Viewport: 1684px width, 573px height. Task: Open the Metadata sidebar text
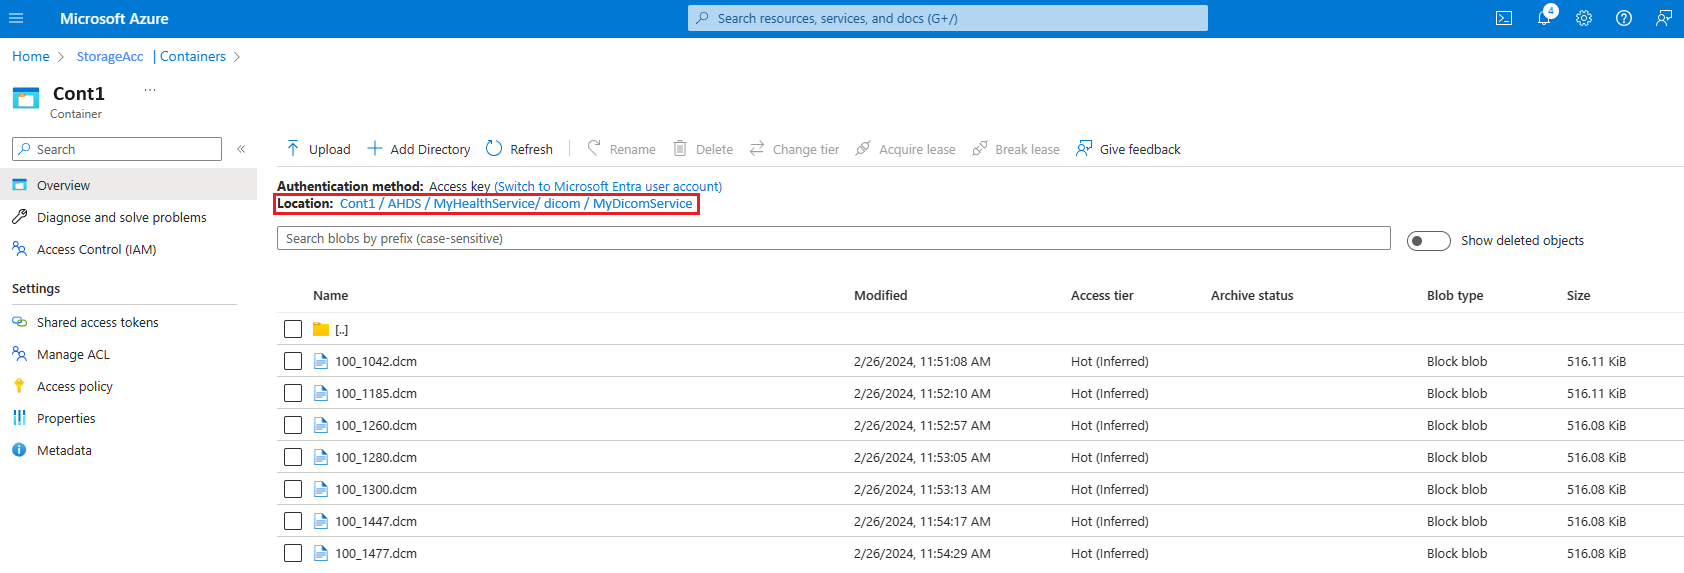[x=64, y=450]
